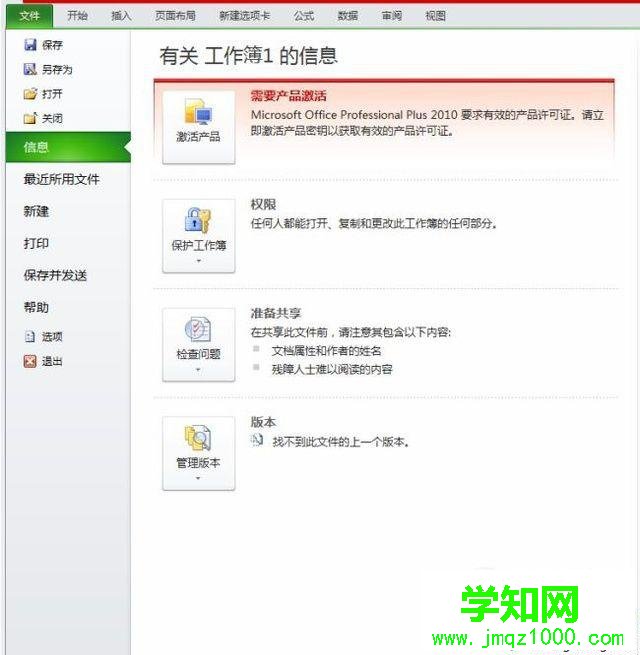Open 保存并发送 (Save & Send)

55,275
